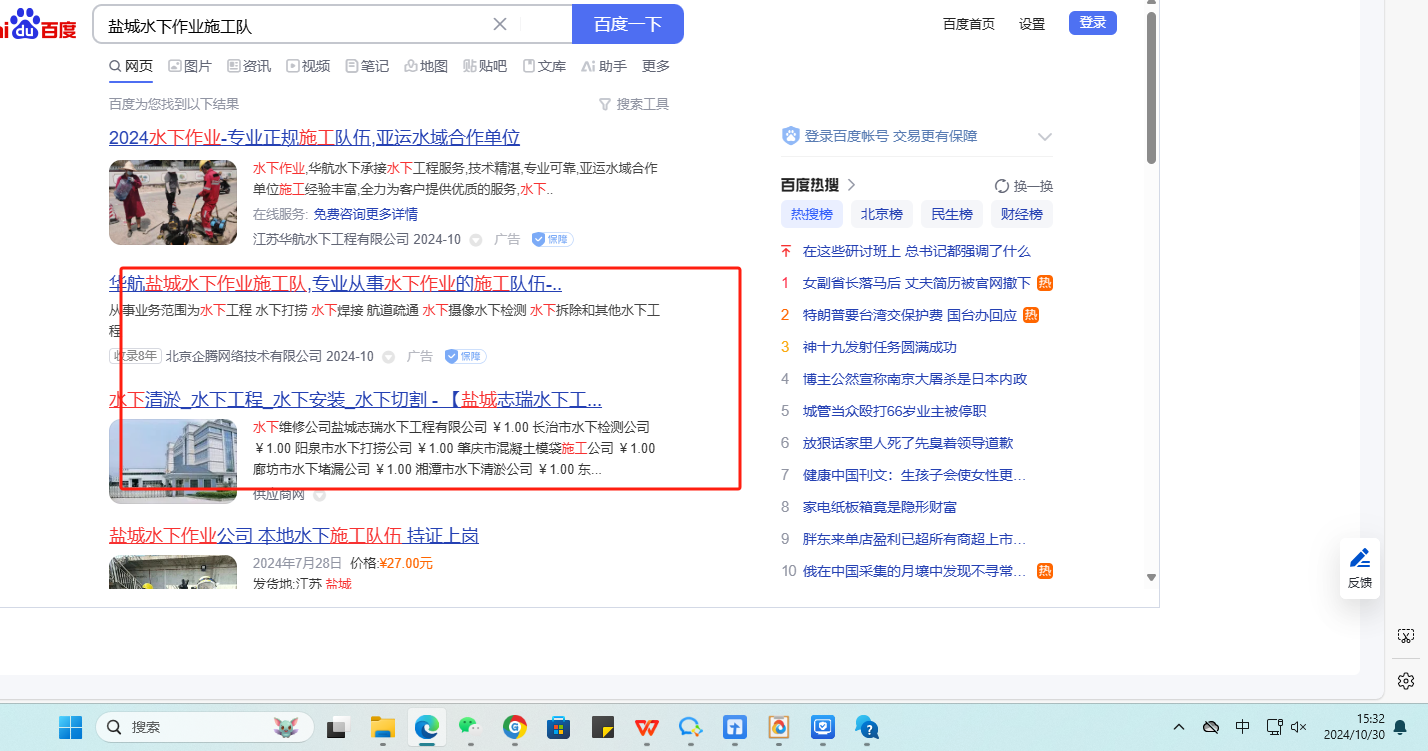The height and width of the screenshot is (751, 1428).
Task: Refresh hot searches with 换一换 icon
Action: point(1002,186)
